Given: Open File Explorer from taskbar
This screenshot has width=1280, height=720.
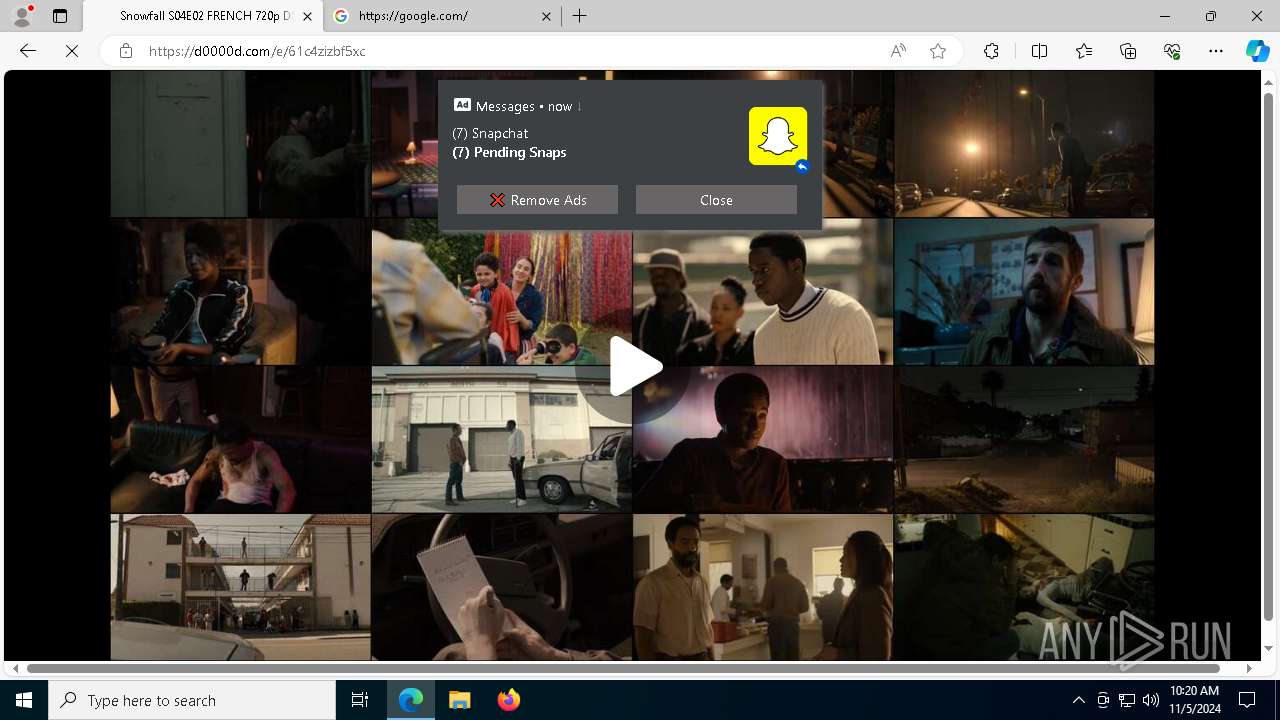Looking at the screenshot, I should tap(459, 700).
